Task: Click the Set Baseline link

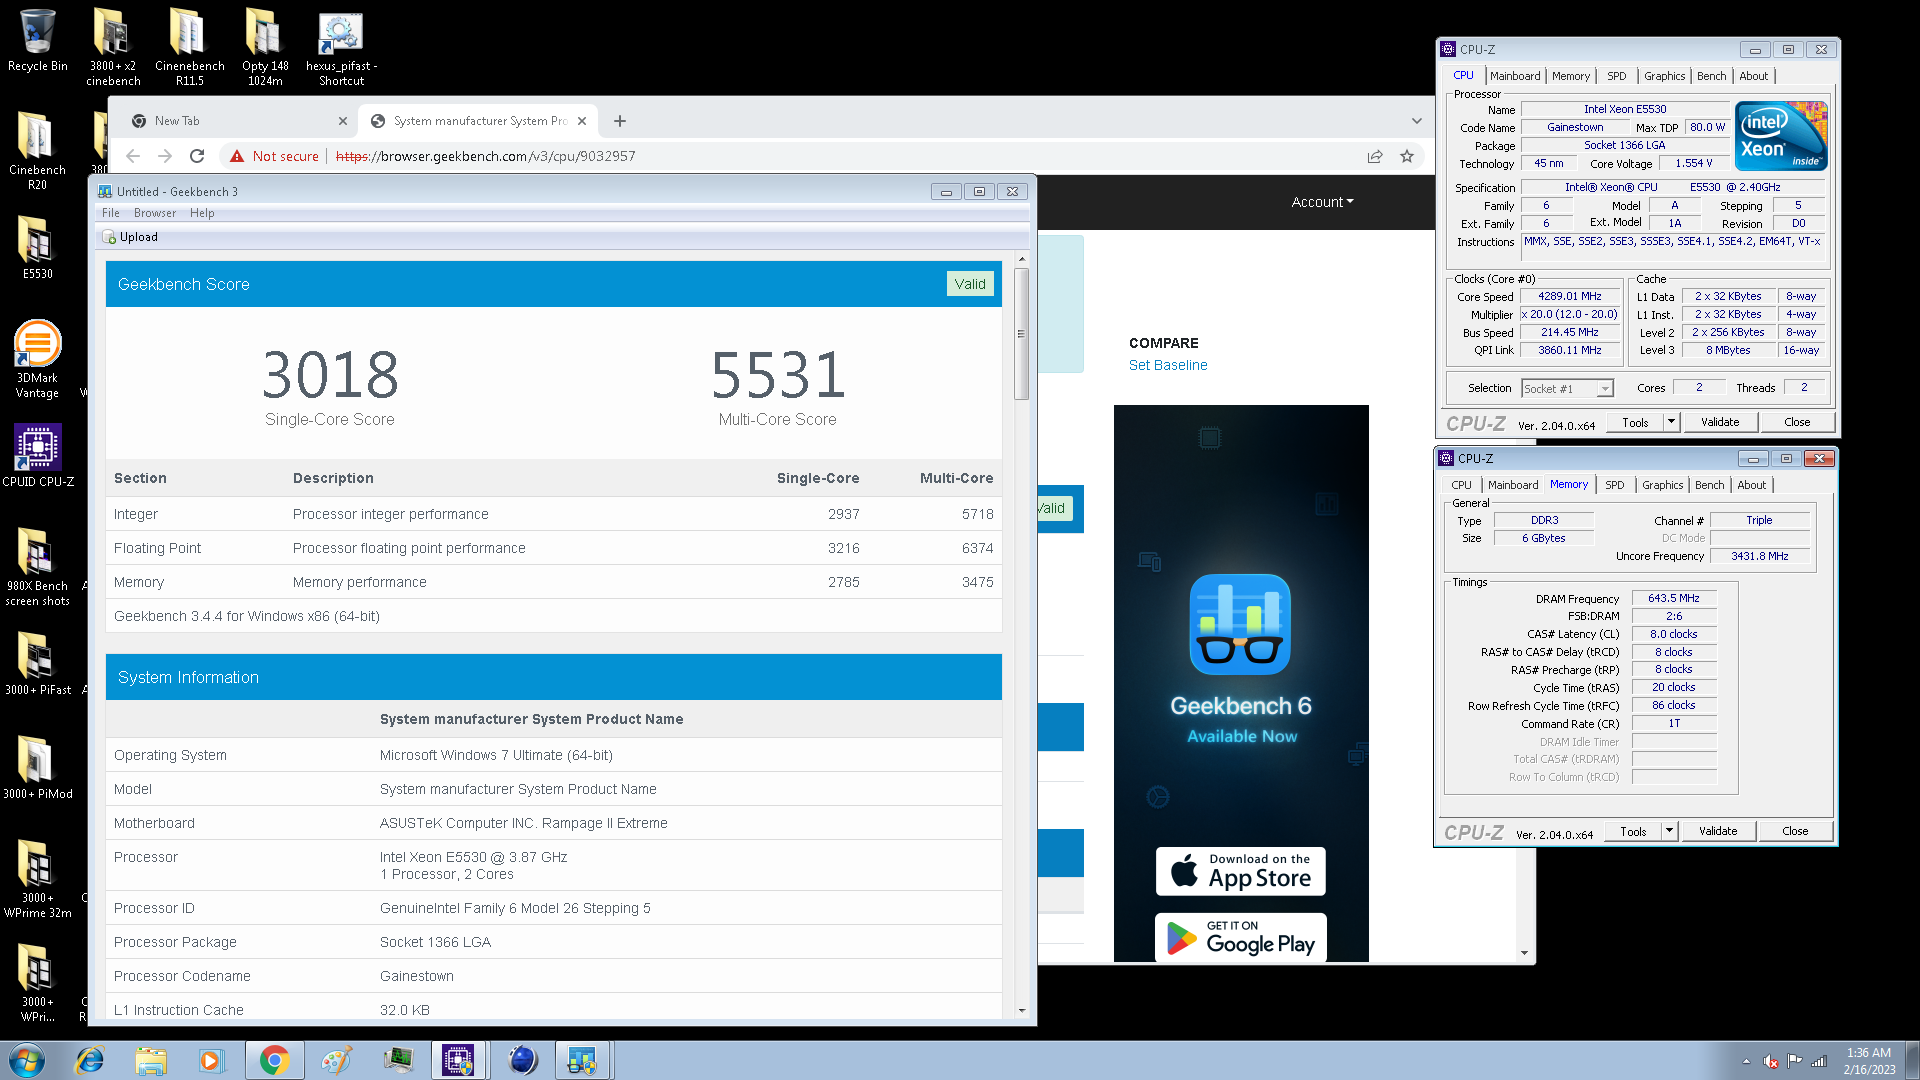Action: click(1168, 365)
